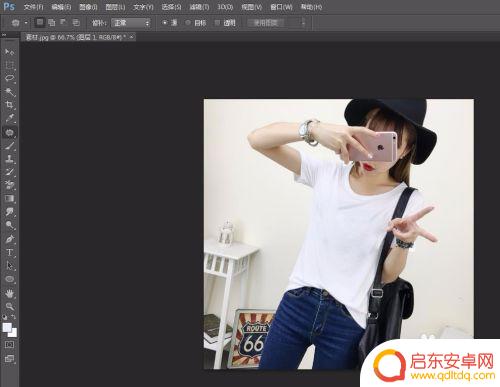Screen dimensions: 500x387
Task: Select the Brush tool
Action: [x=9, y=146]
